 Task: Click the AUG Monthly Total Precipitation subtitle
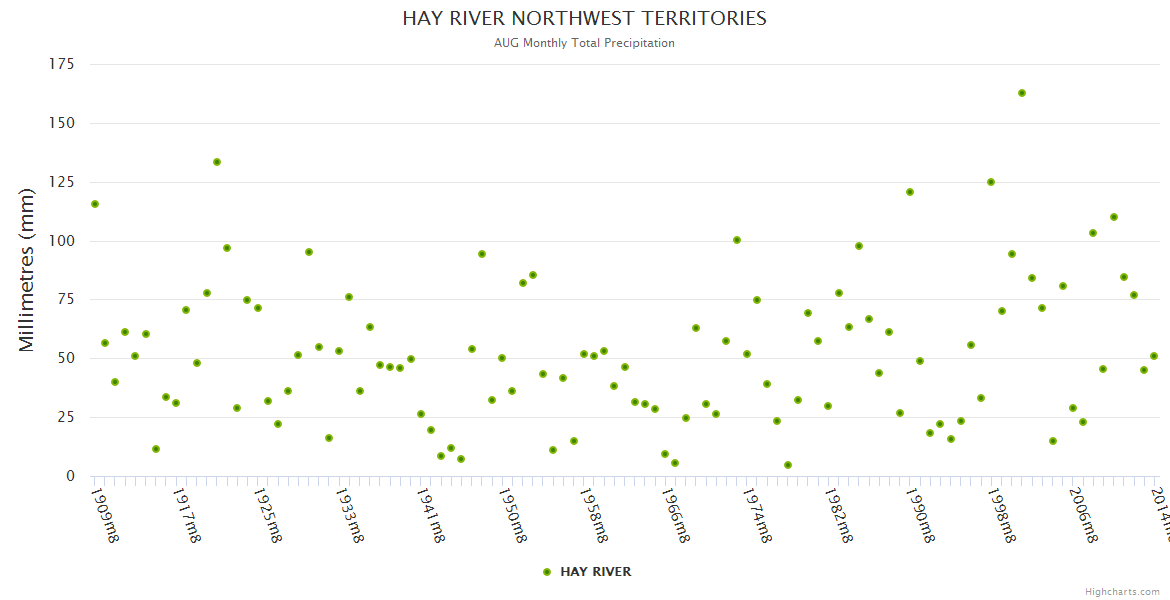tap(584, 43)
